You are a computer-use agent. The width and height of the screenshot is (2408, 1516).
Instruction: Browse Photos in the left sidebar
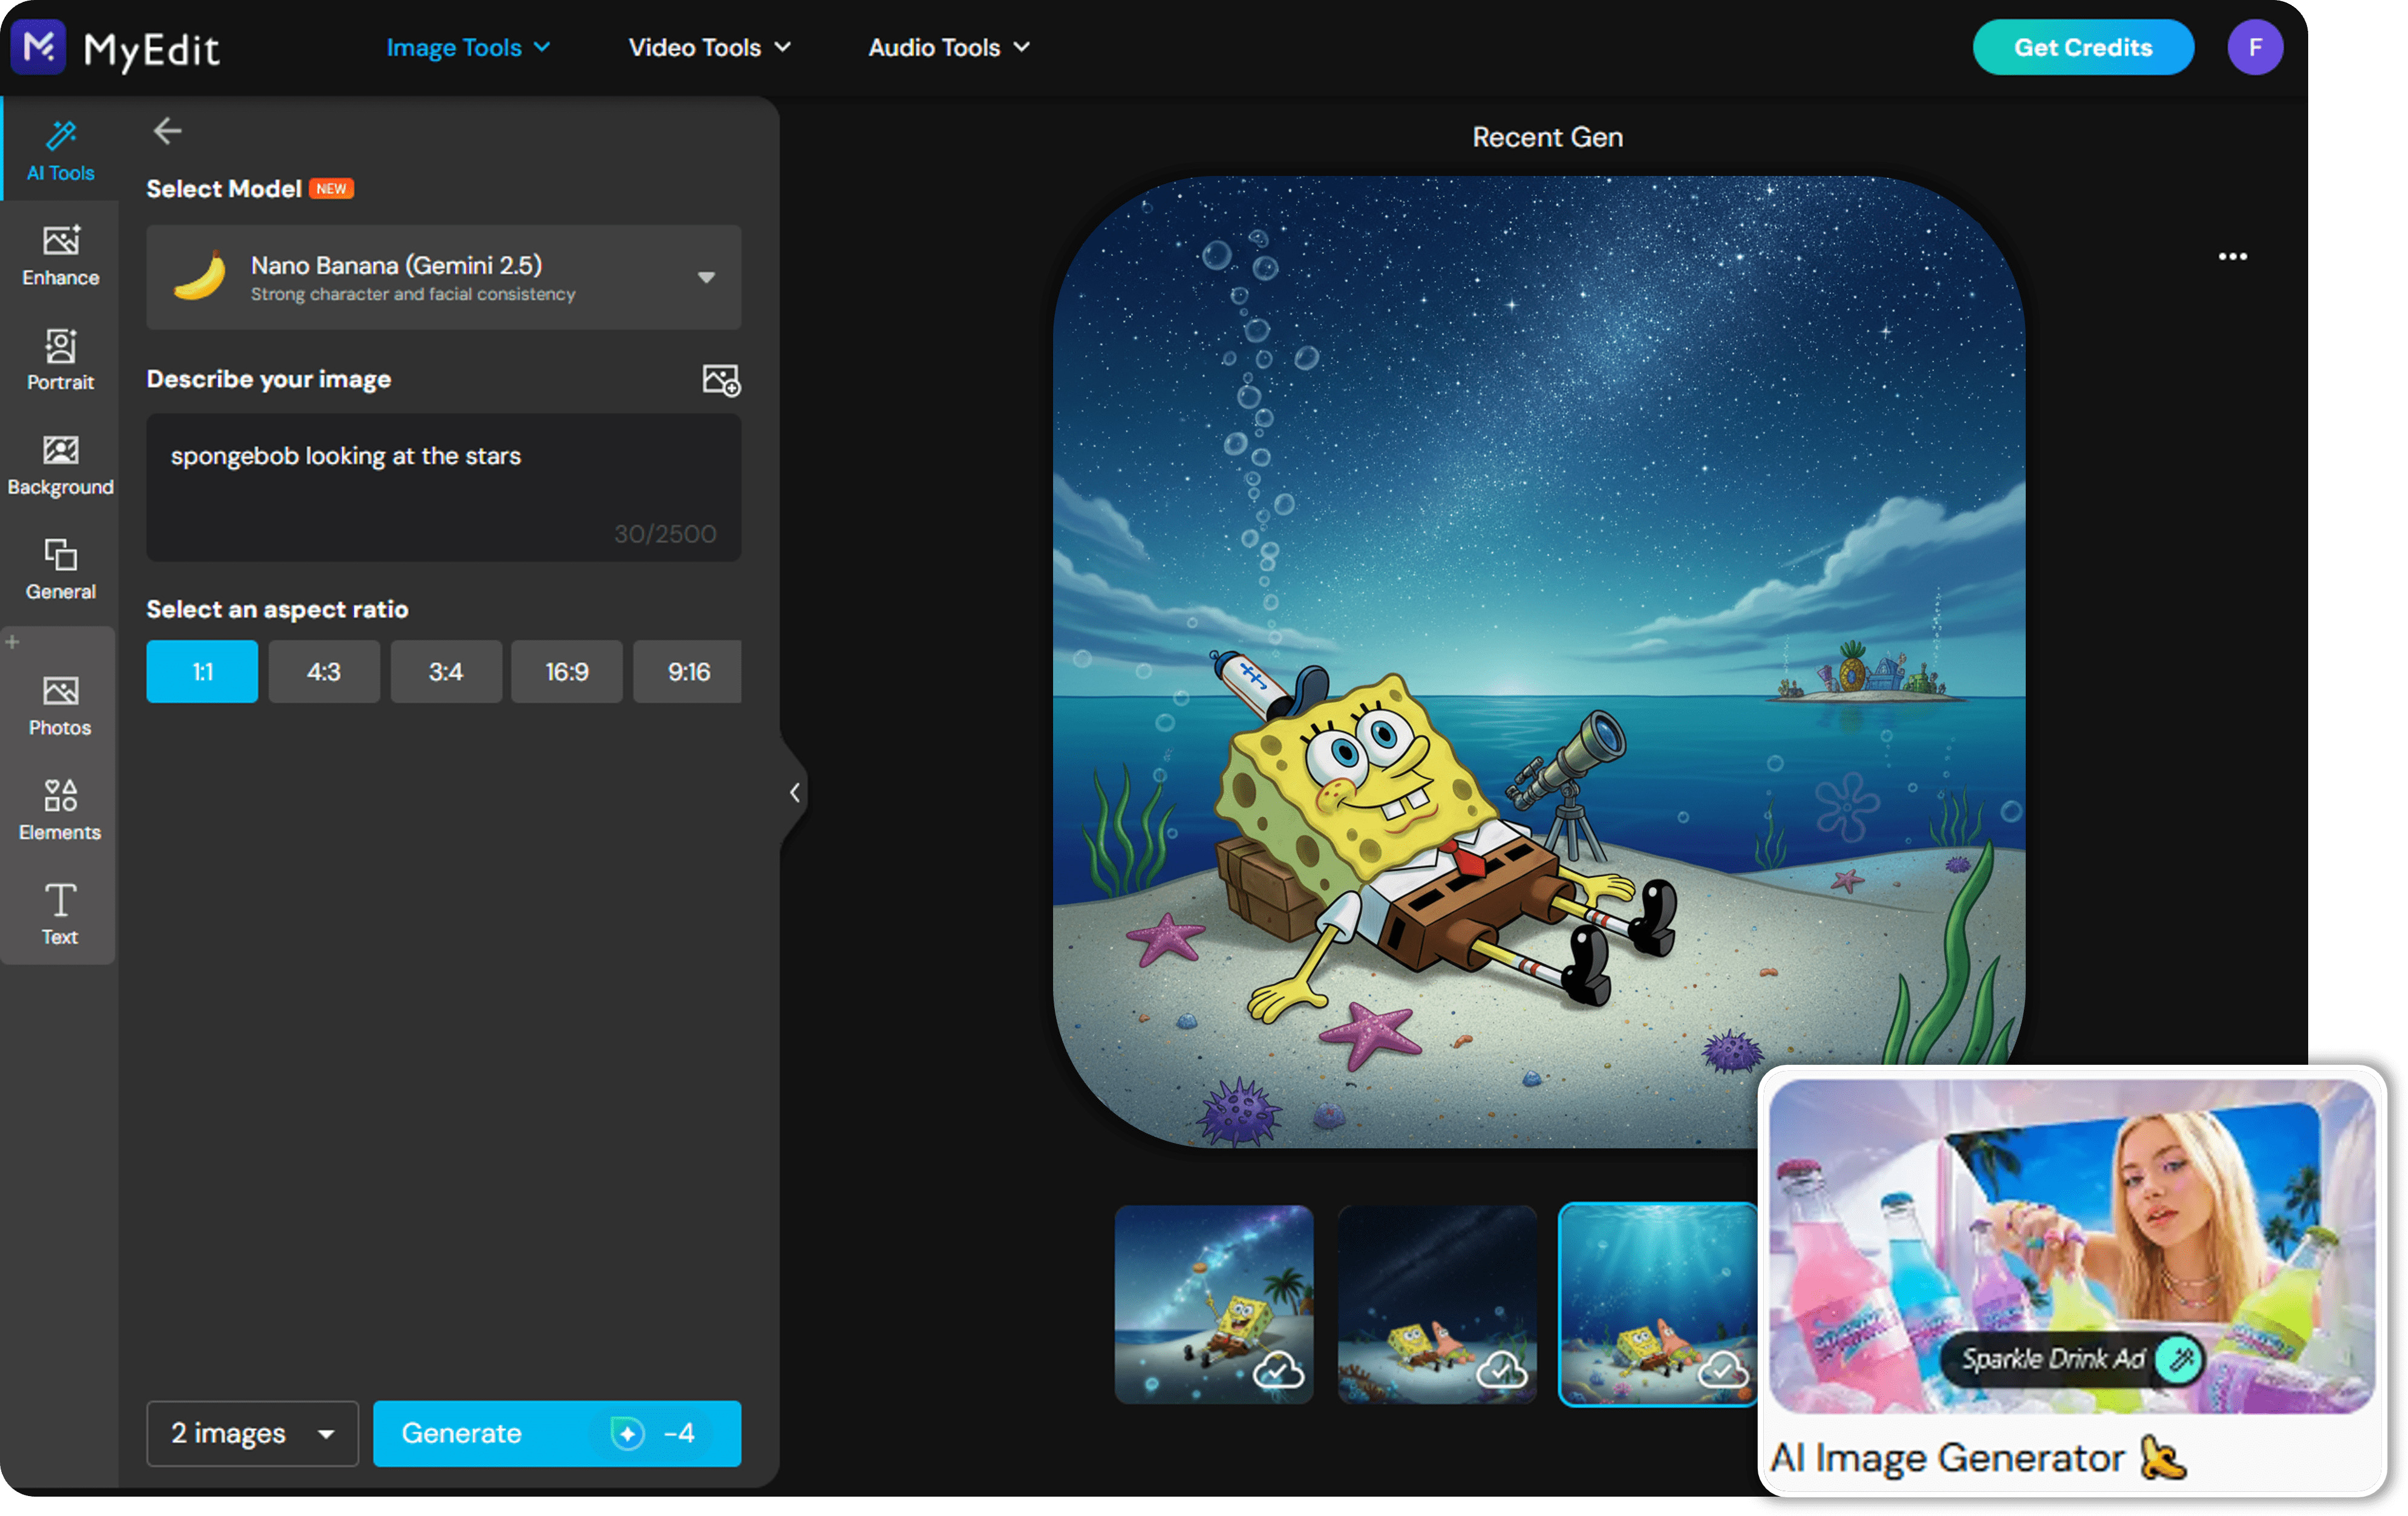pos(60,702)
